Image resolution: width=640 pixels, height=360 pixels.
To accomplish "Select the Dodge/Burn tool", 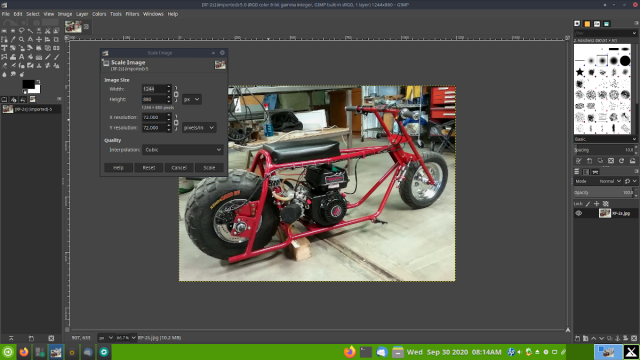I will 22,74.
